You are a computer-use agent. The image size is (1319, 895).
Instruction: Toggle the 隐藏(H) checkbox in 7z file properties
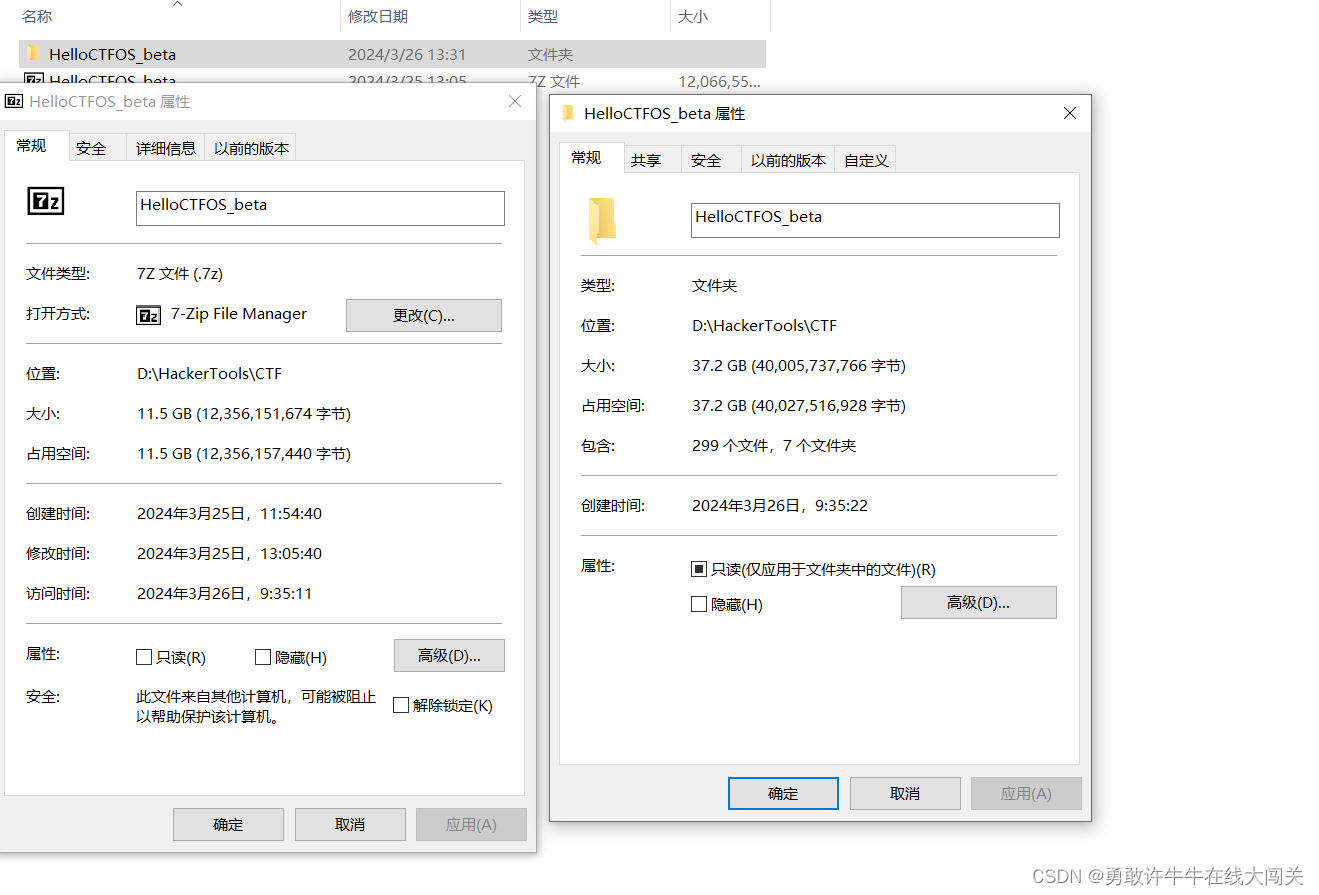click(263, 657)
